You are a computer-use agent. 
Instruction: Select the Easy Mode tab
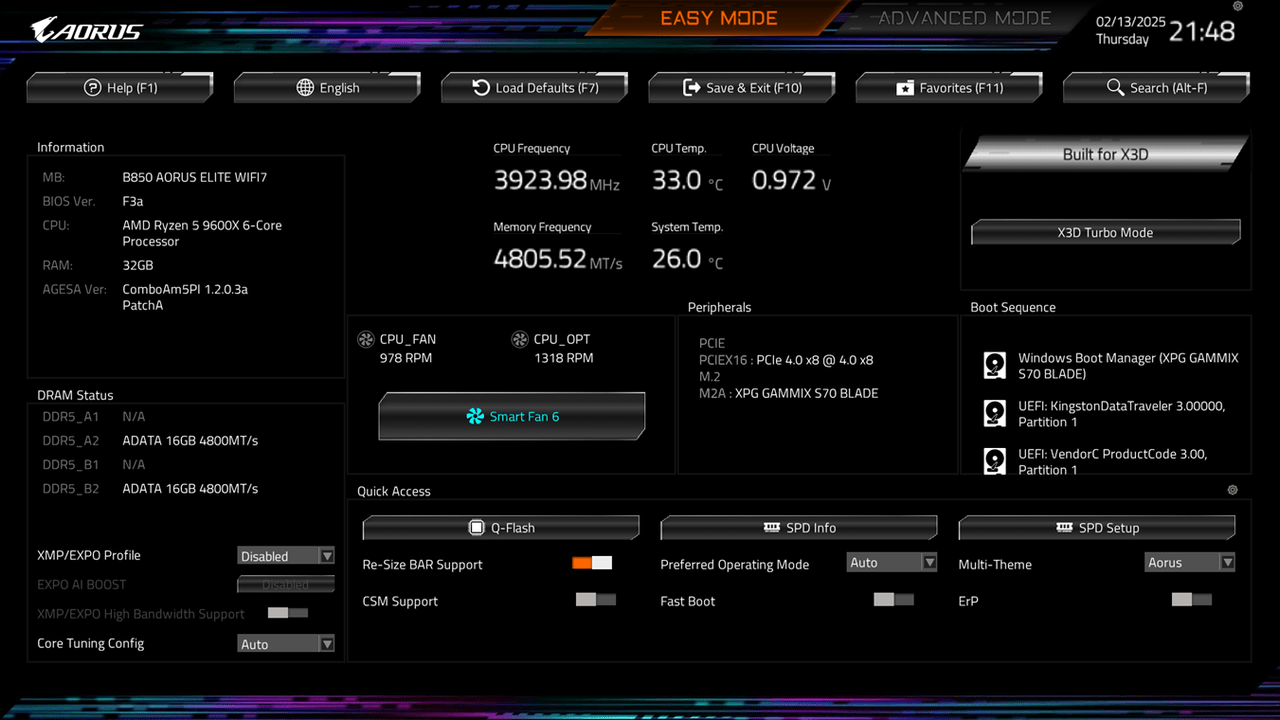tap(718, 18)
